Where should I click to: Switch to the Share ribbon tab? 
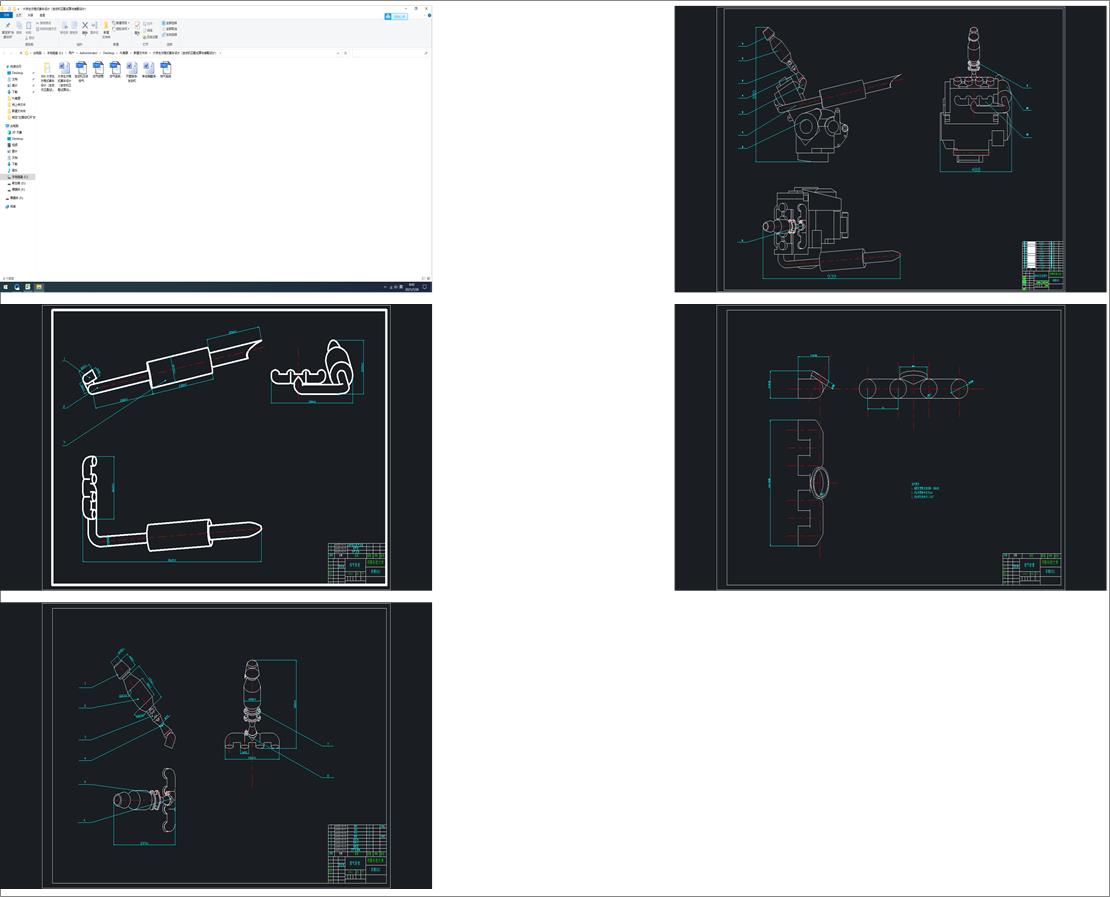30,15
